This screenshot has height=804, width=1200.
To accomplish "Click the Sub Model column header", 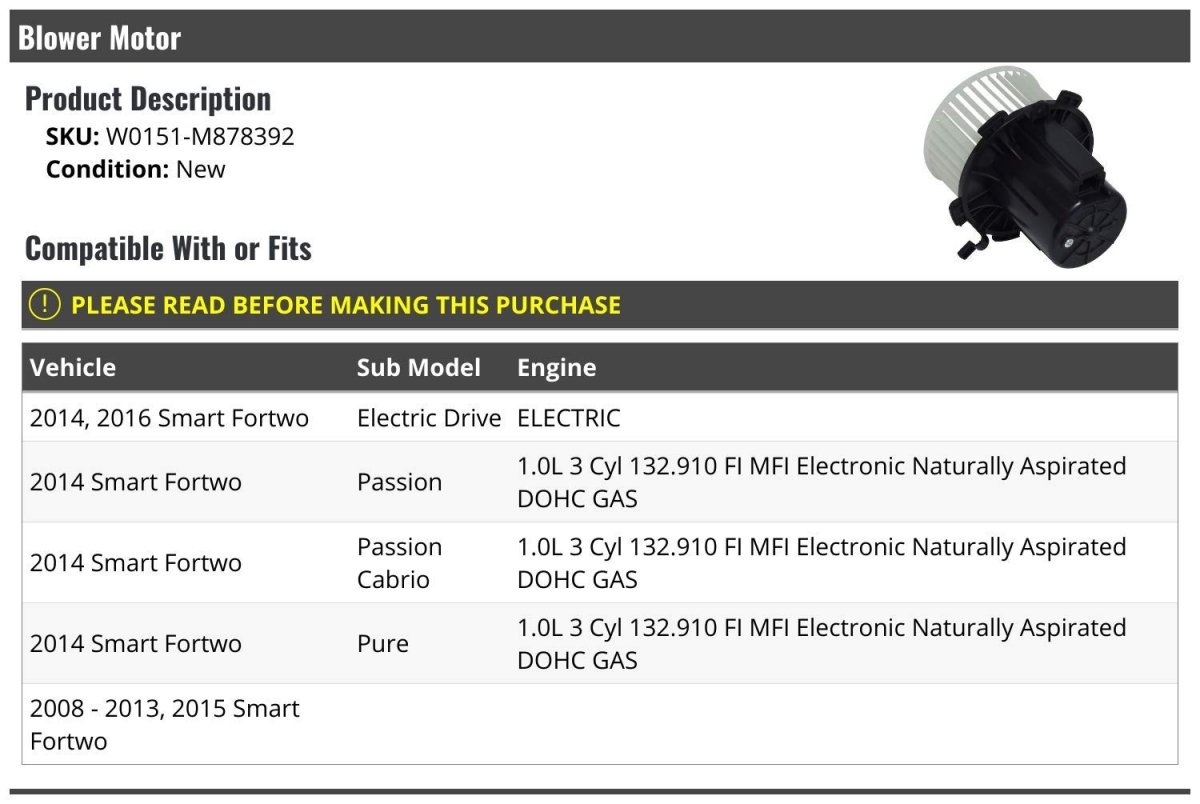I will (x=418, y=367).
